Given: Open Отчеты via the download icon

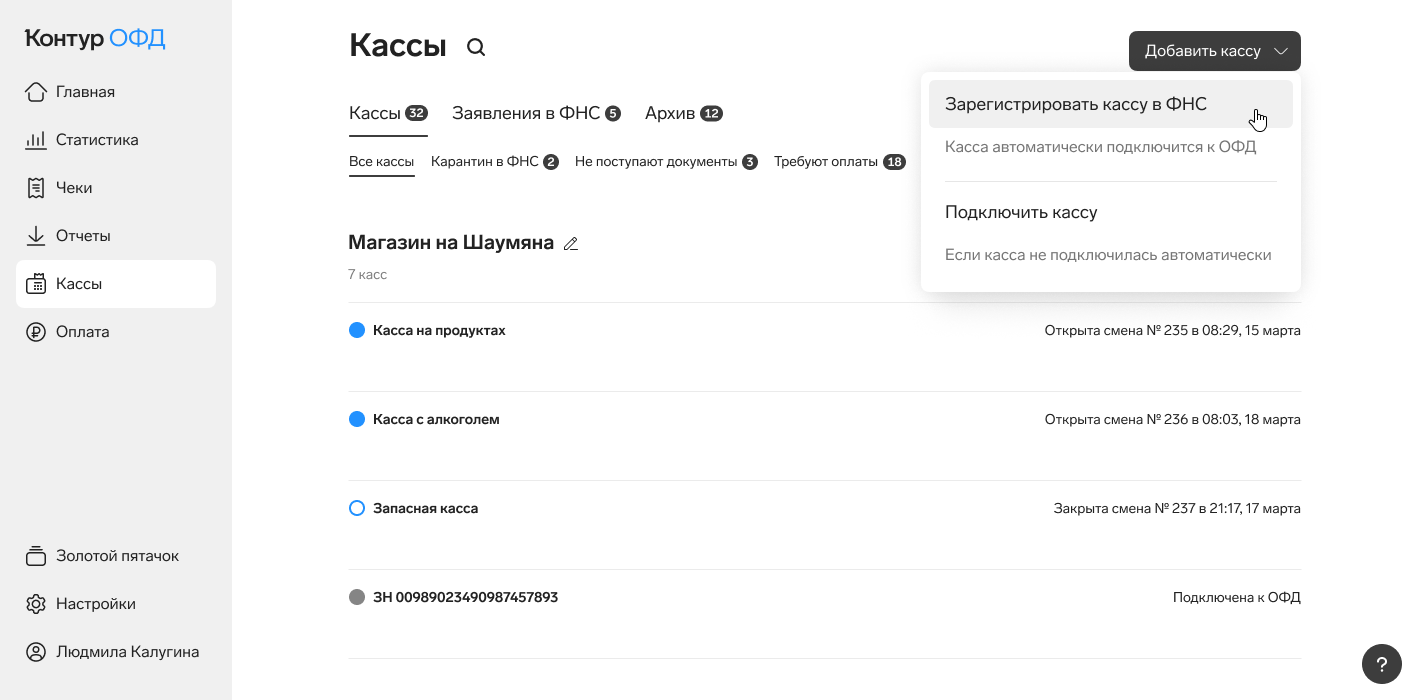Looking at the screenshot, I should (x=36, y=236).
